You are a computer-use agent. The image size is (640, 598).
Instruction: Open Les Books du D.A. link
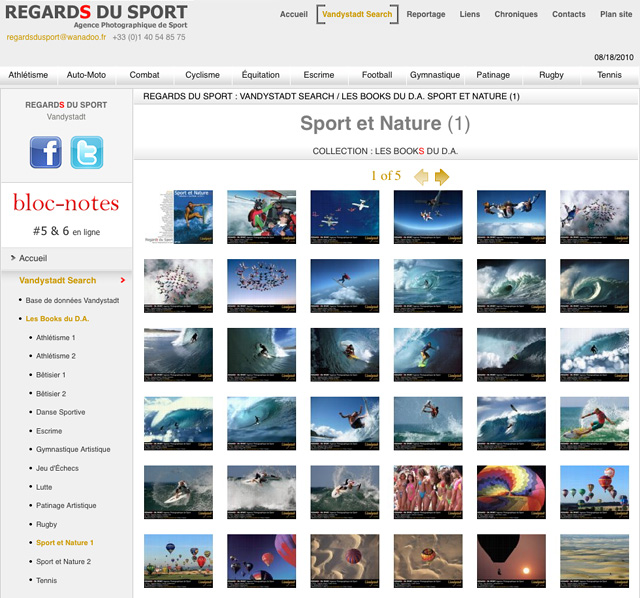57,319
